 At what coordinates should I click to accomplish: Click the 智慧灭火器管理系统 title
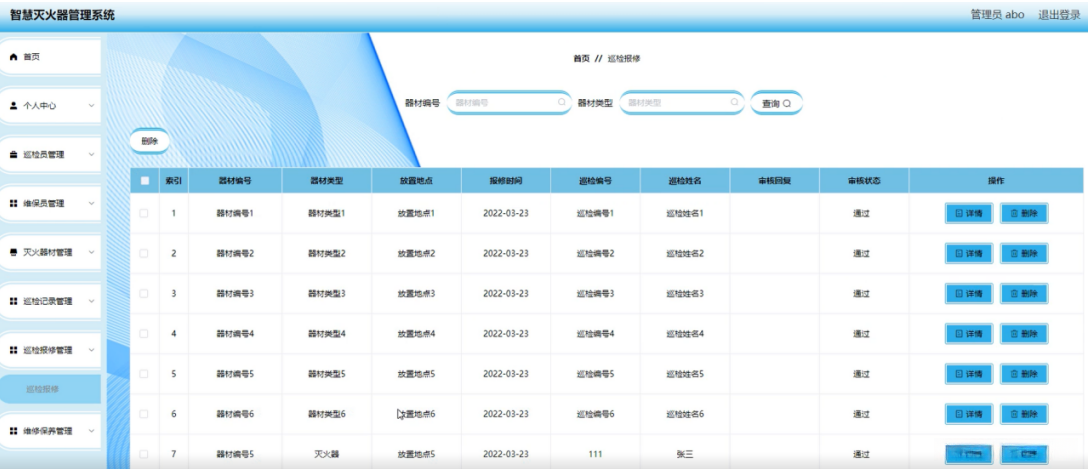click(x=62, y=15)
